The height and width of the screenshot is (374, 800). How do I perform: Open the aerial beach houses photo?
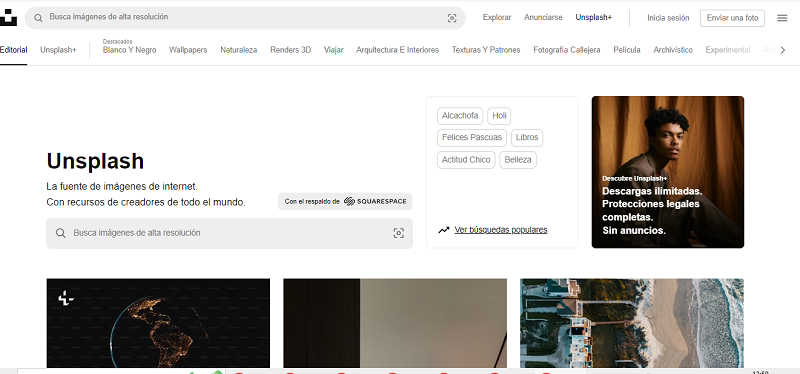click(x=632, y=322)
